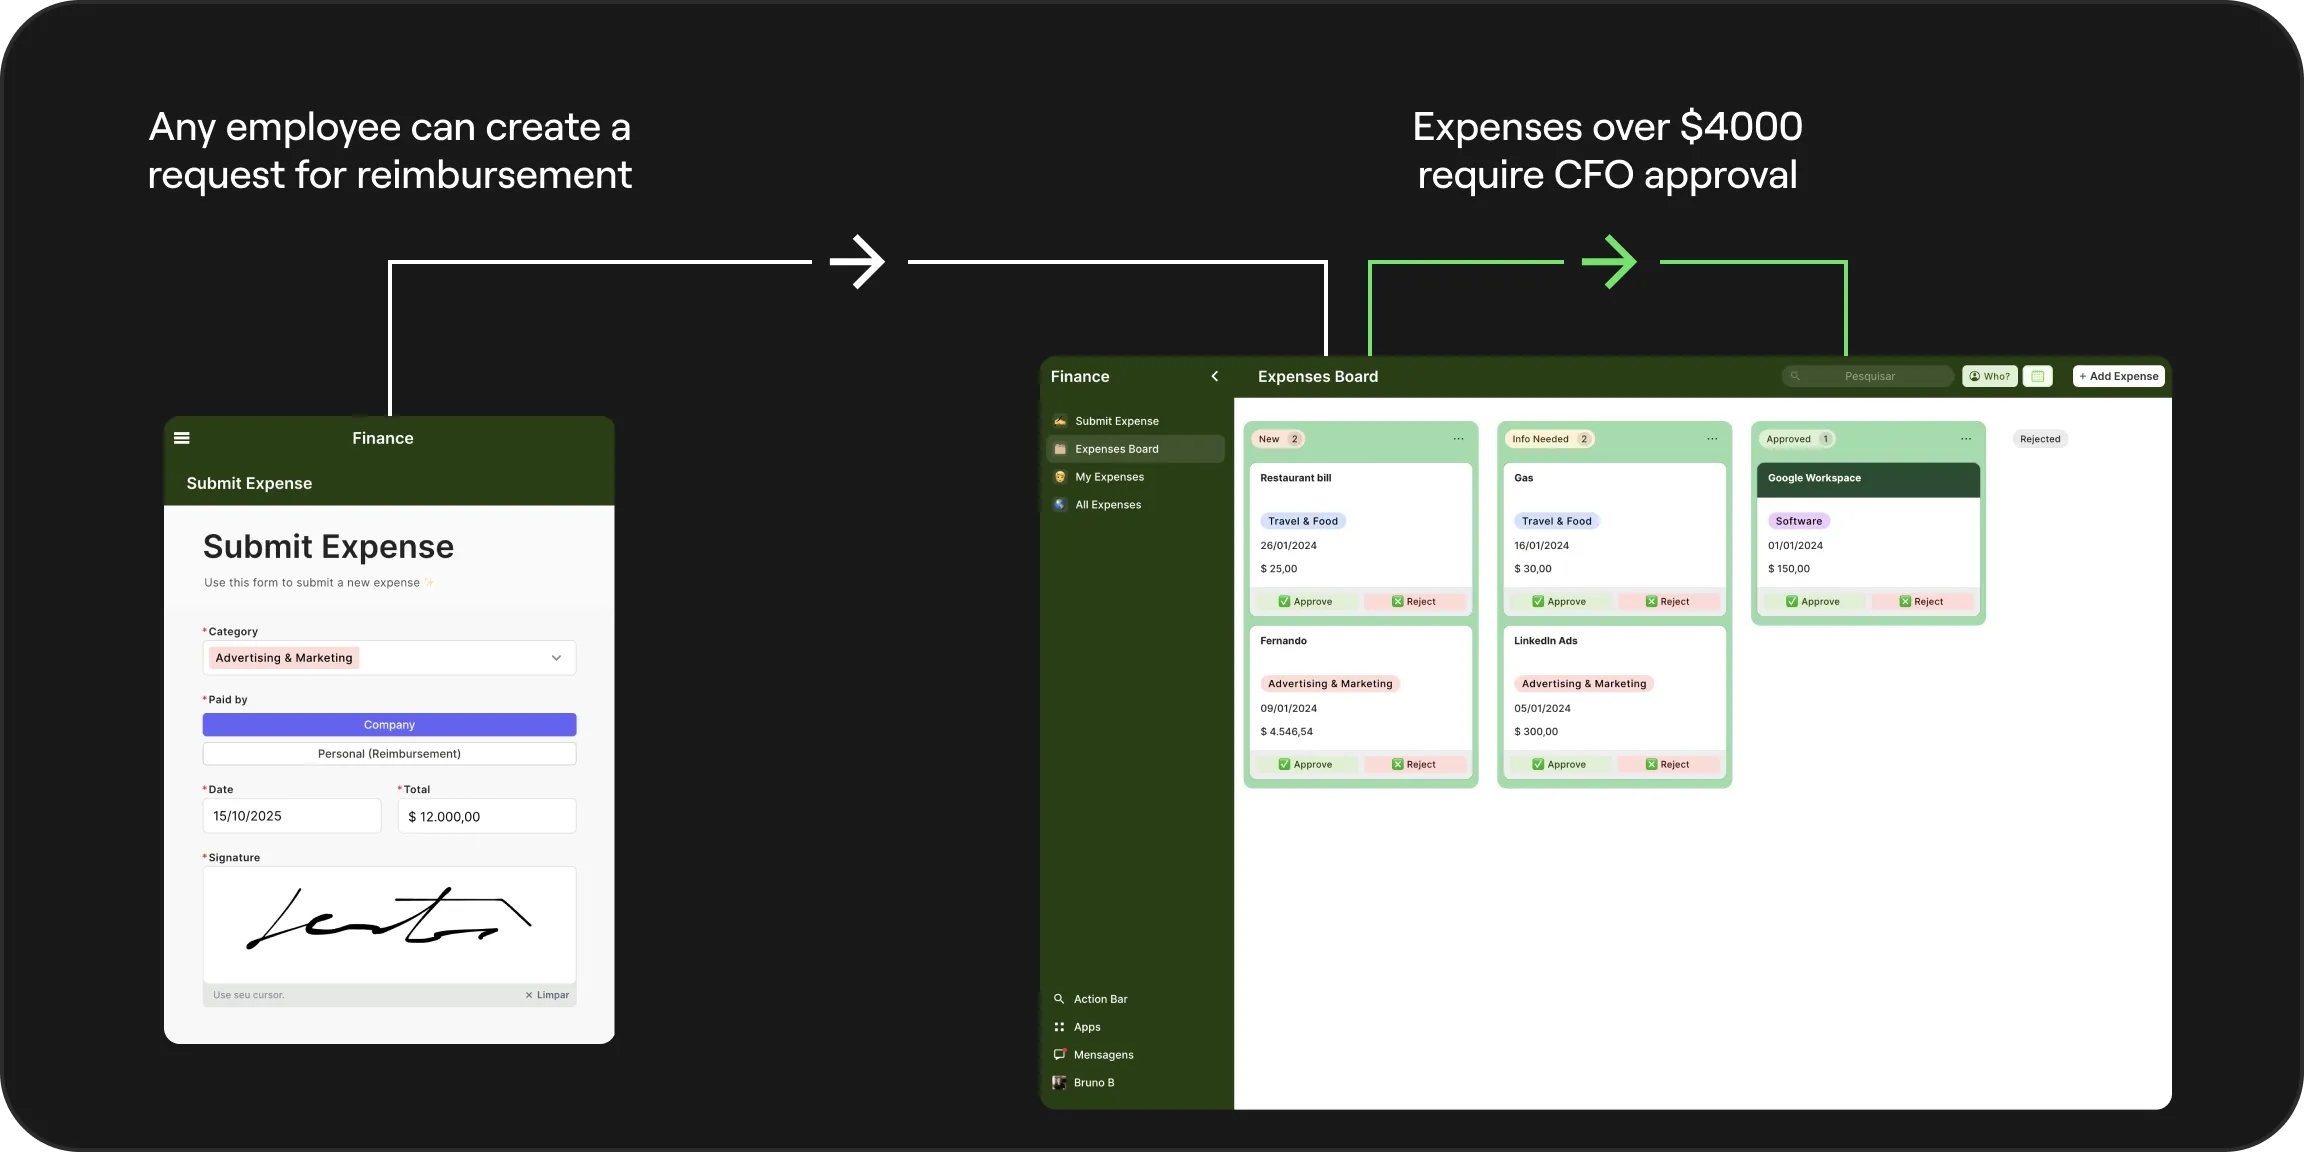Image resolution: width=2304 pixels, height=1152 pixels.
Task: Open Apps grid in sidebar
Action: [x=1086, y=1027]
